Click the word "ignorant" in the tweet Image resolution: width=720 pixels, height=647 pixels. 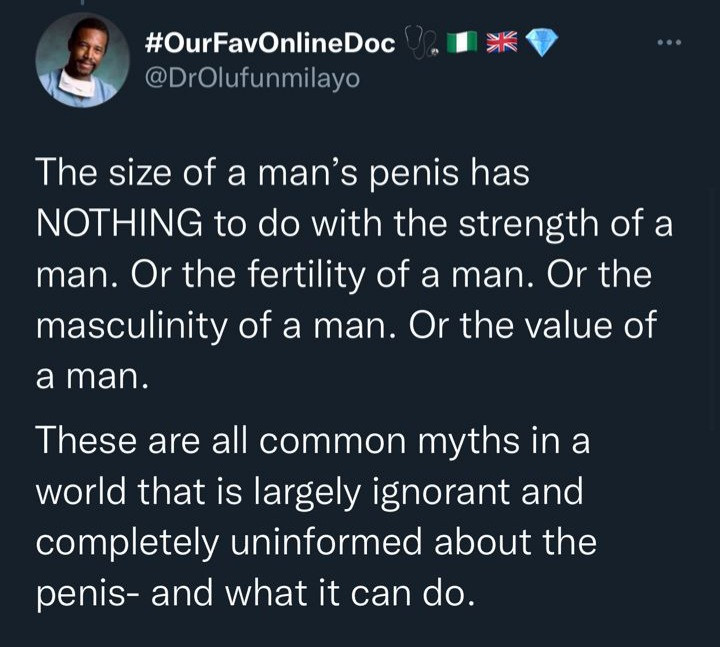pos(442,493)
